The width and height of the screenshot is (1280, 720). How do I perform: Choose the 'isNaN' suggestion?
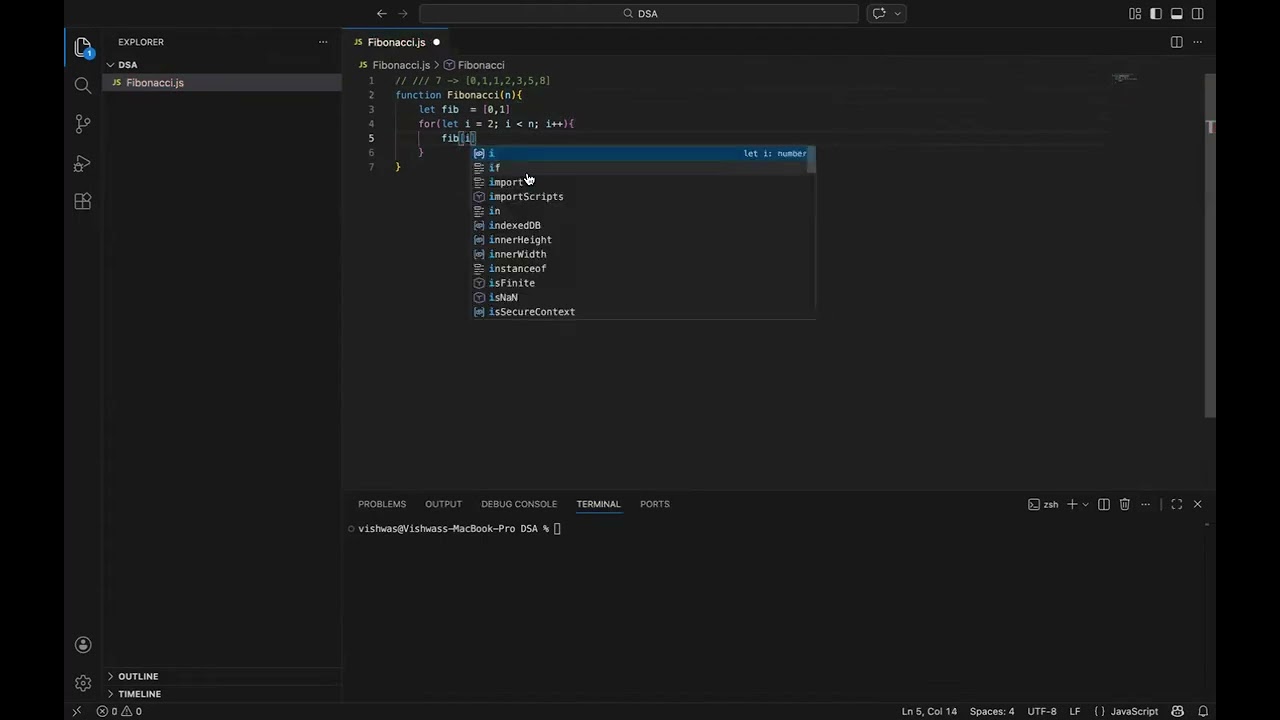tap(644, 298)
